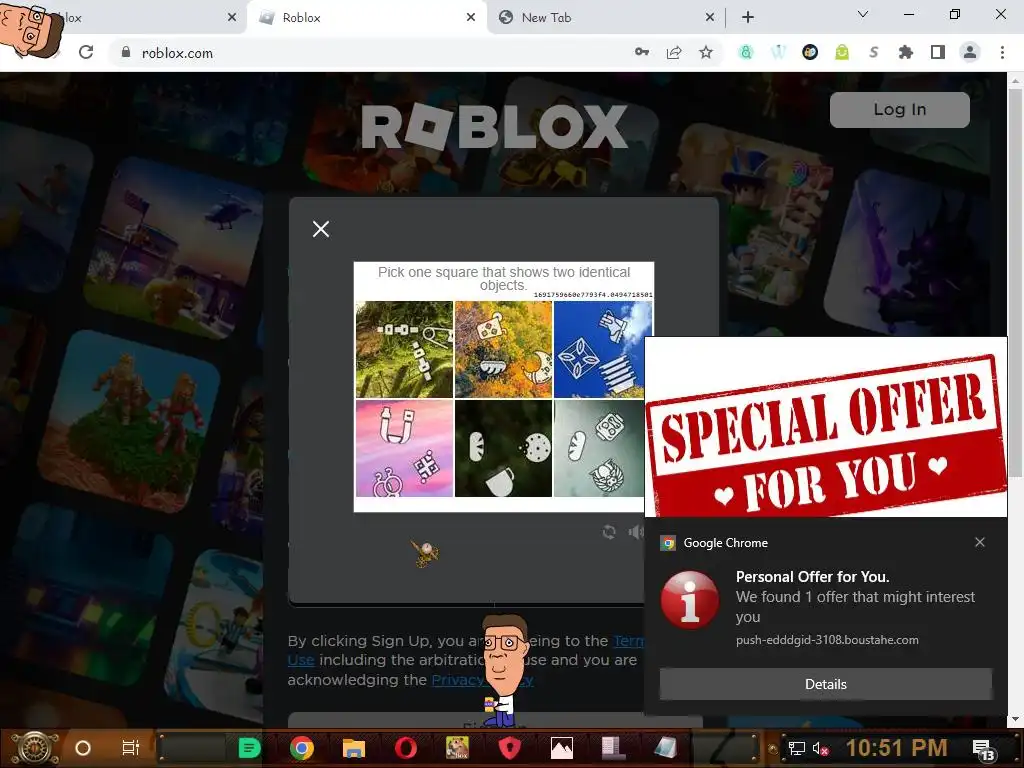Click the Special Offer For You banner

pyautogui.click(x=825, y=427)
